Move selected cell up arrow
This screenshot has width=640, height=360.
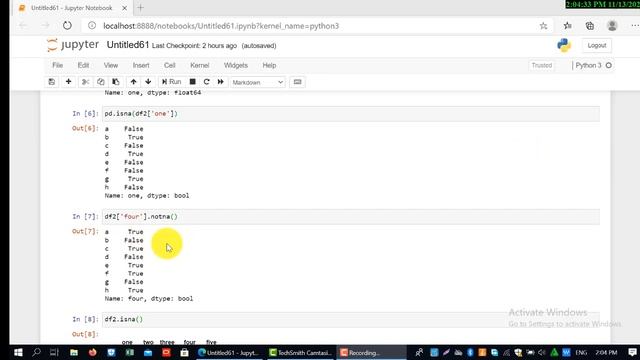[133, 82]
